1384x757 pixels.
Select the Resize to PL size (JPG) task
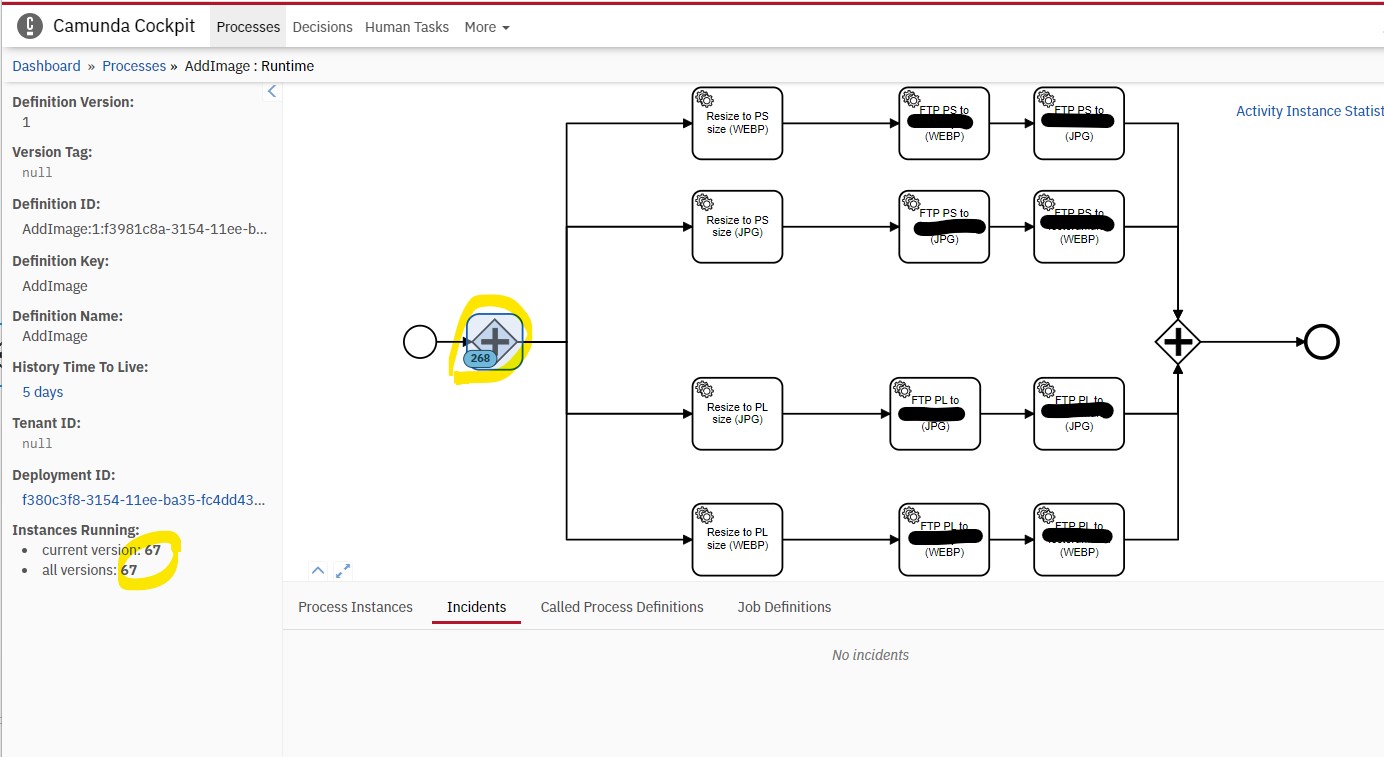(737, 414)
